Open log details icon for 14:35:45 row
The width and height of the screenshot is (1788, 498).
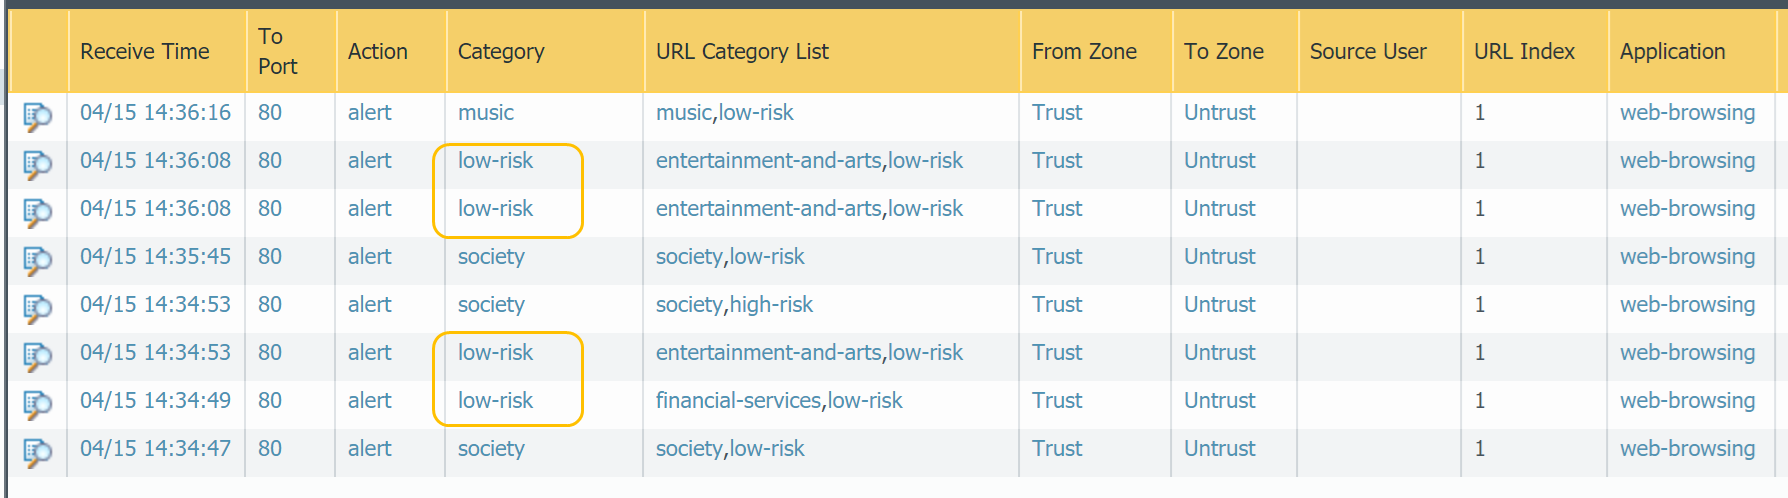[37, 260]
